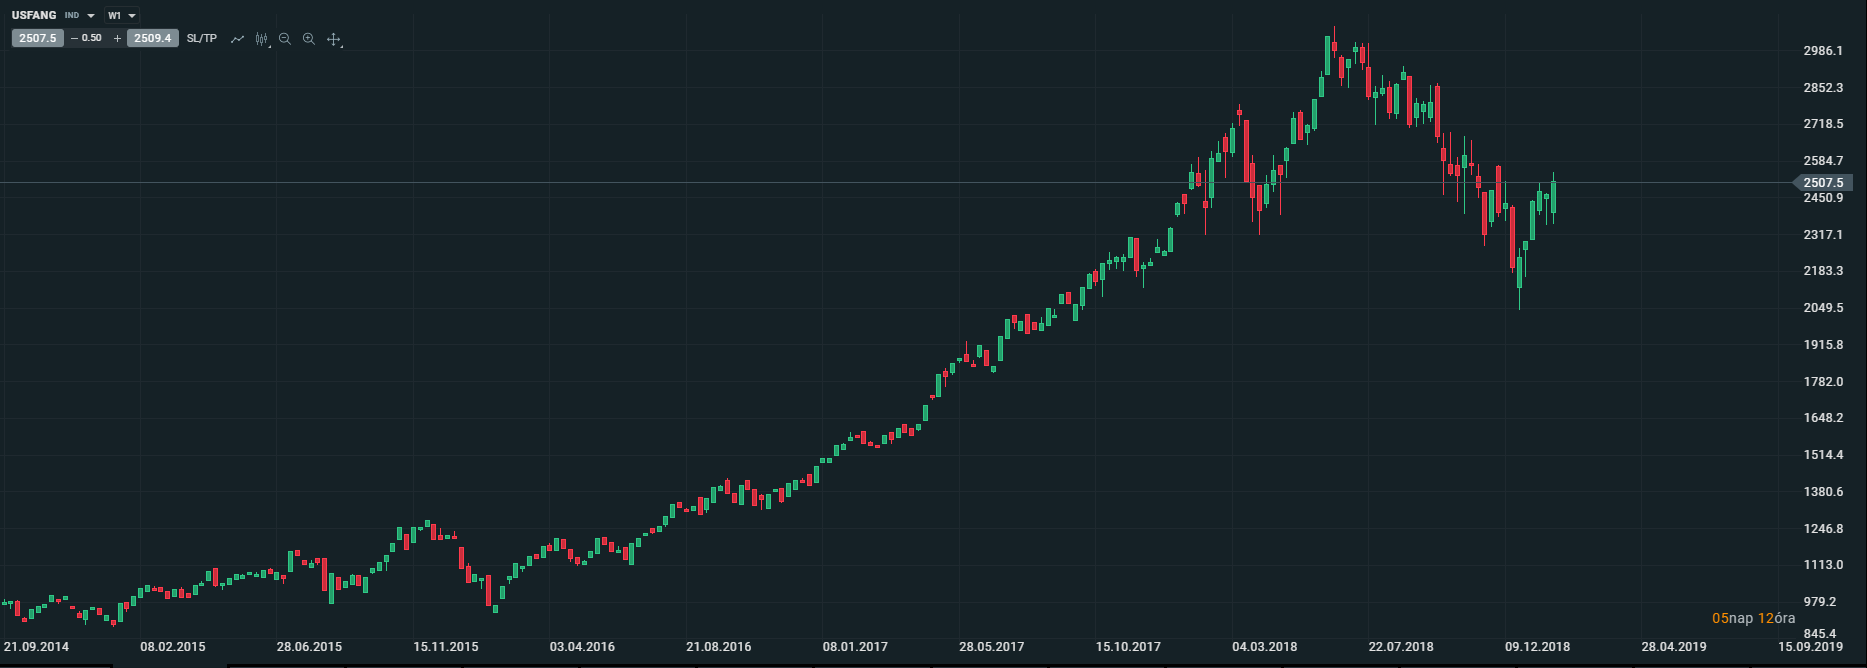This screenshot has width=1867, height=668.
Task: Click the 21.09.2014 date on time axis
Action: coord(37,647)
